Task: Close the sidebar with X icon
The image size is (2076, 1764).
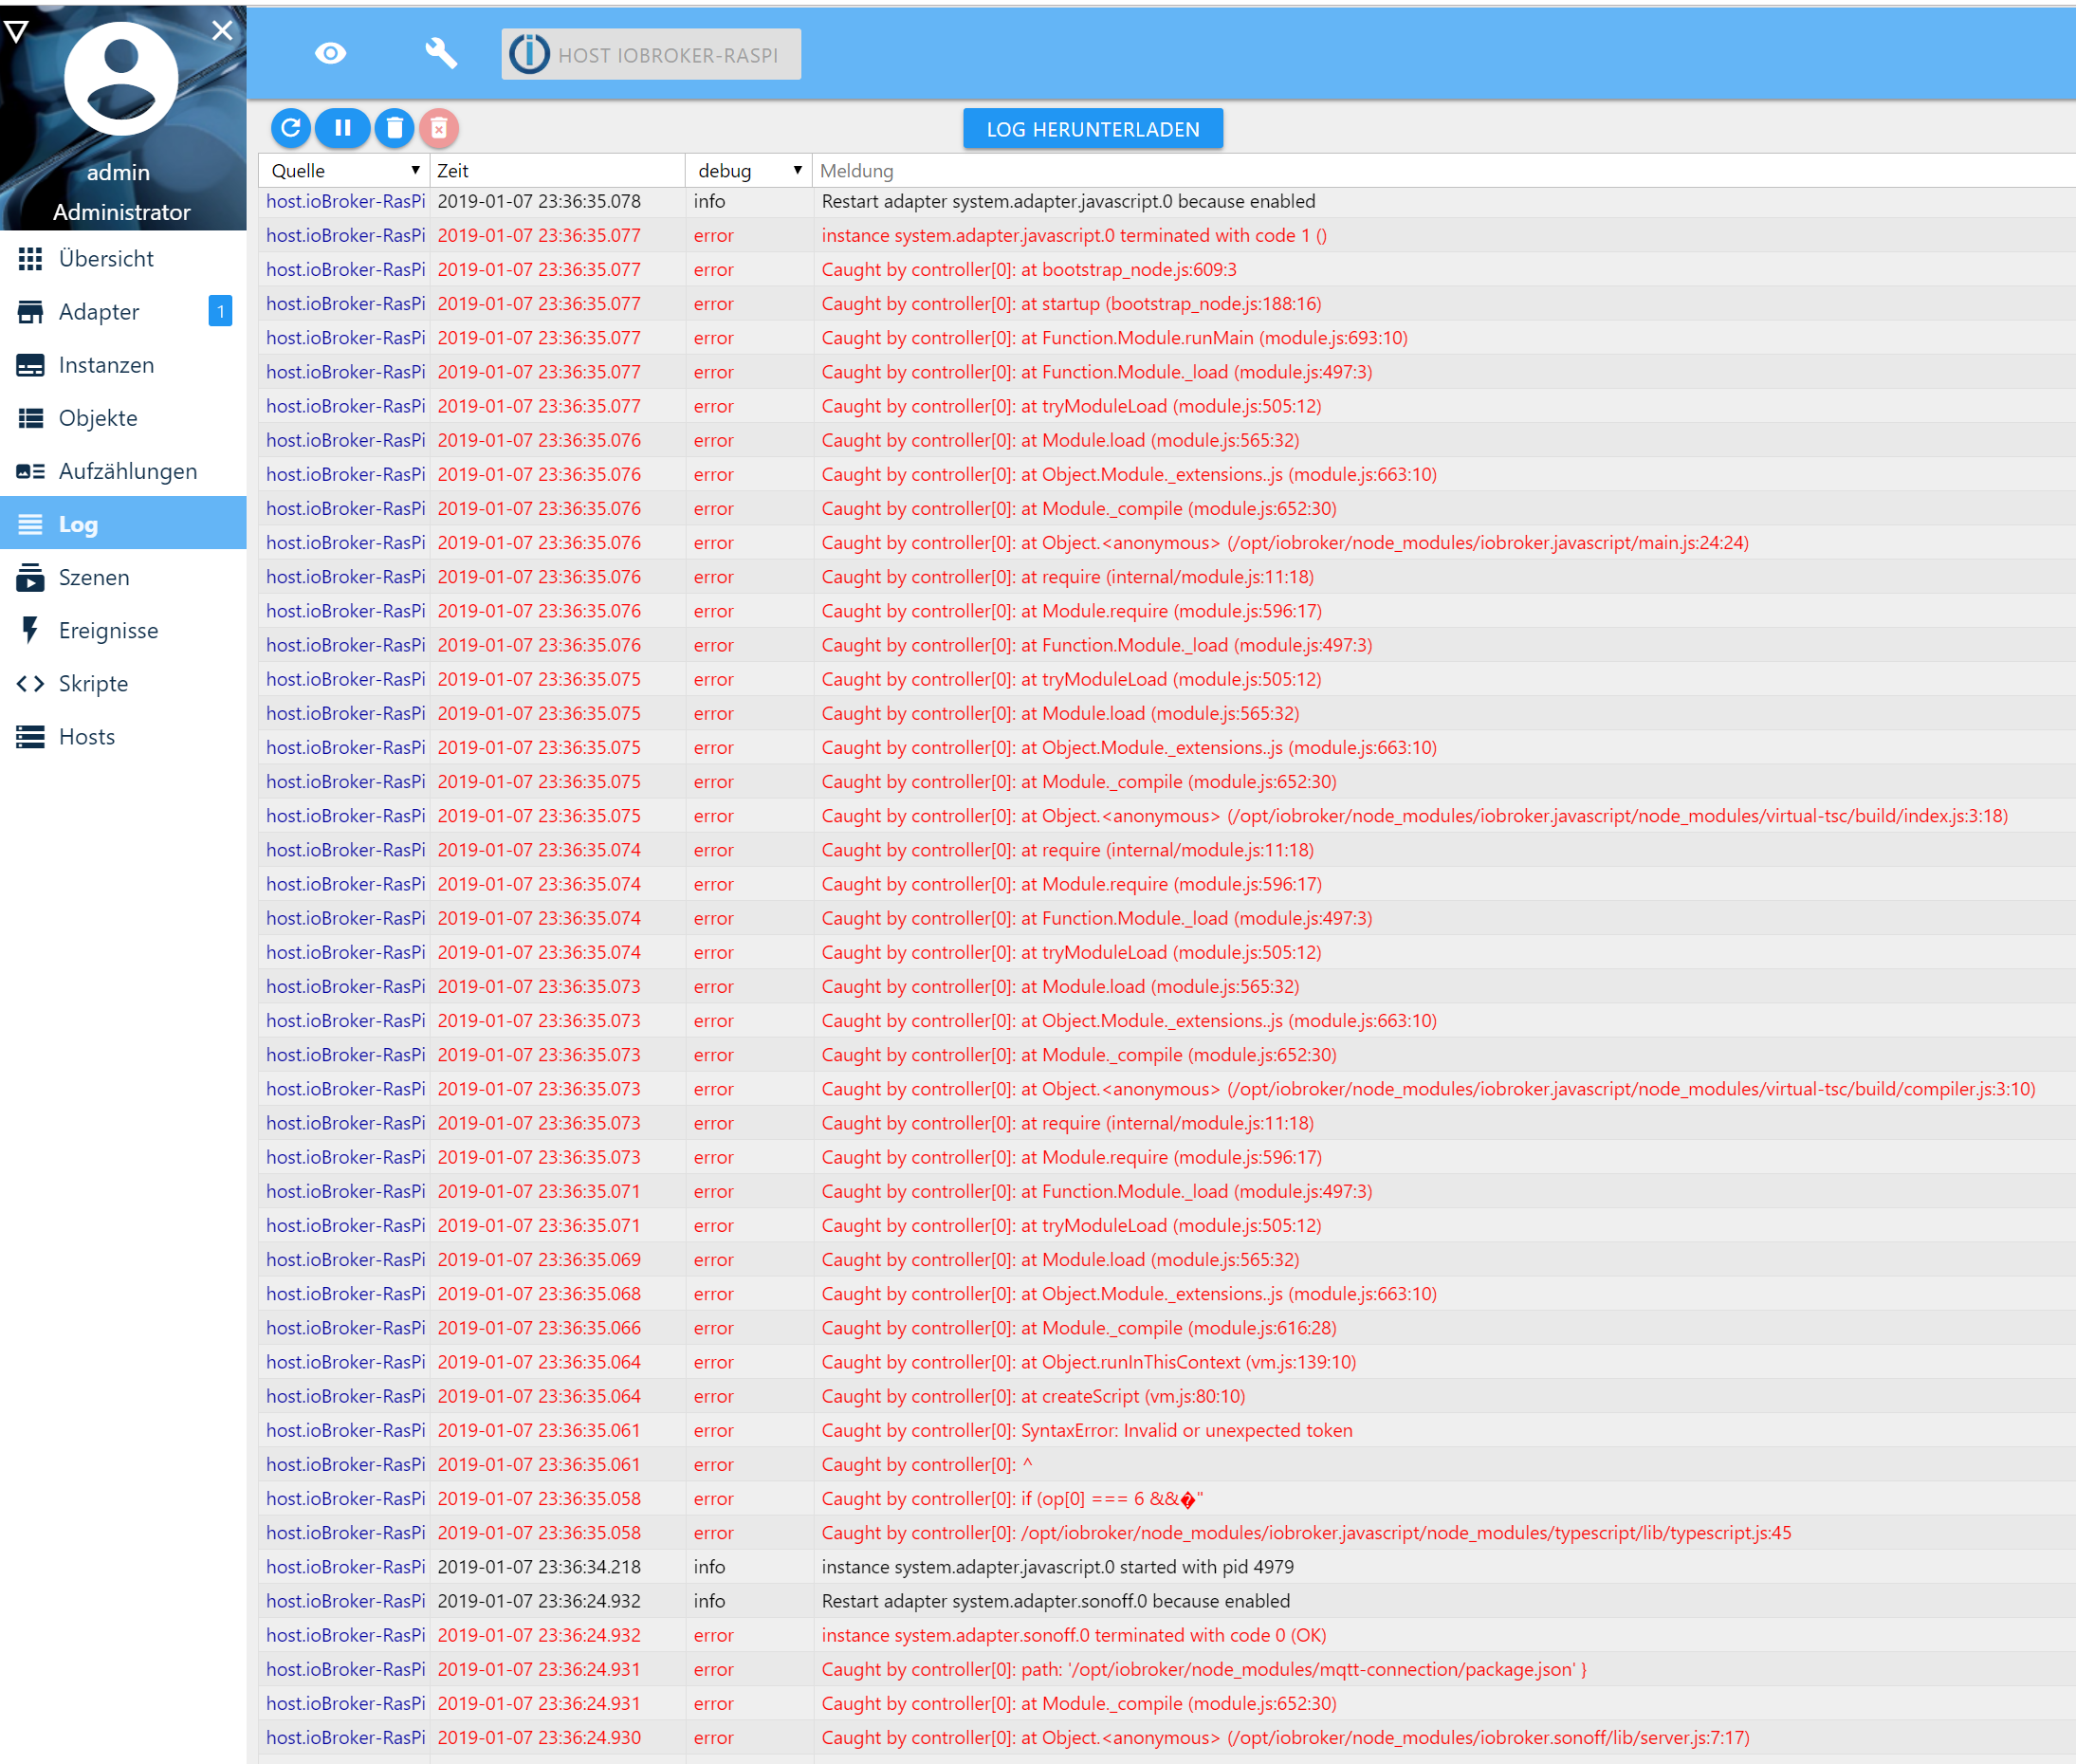Action: 222,31
